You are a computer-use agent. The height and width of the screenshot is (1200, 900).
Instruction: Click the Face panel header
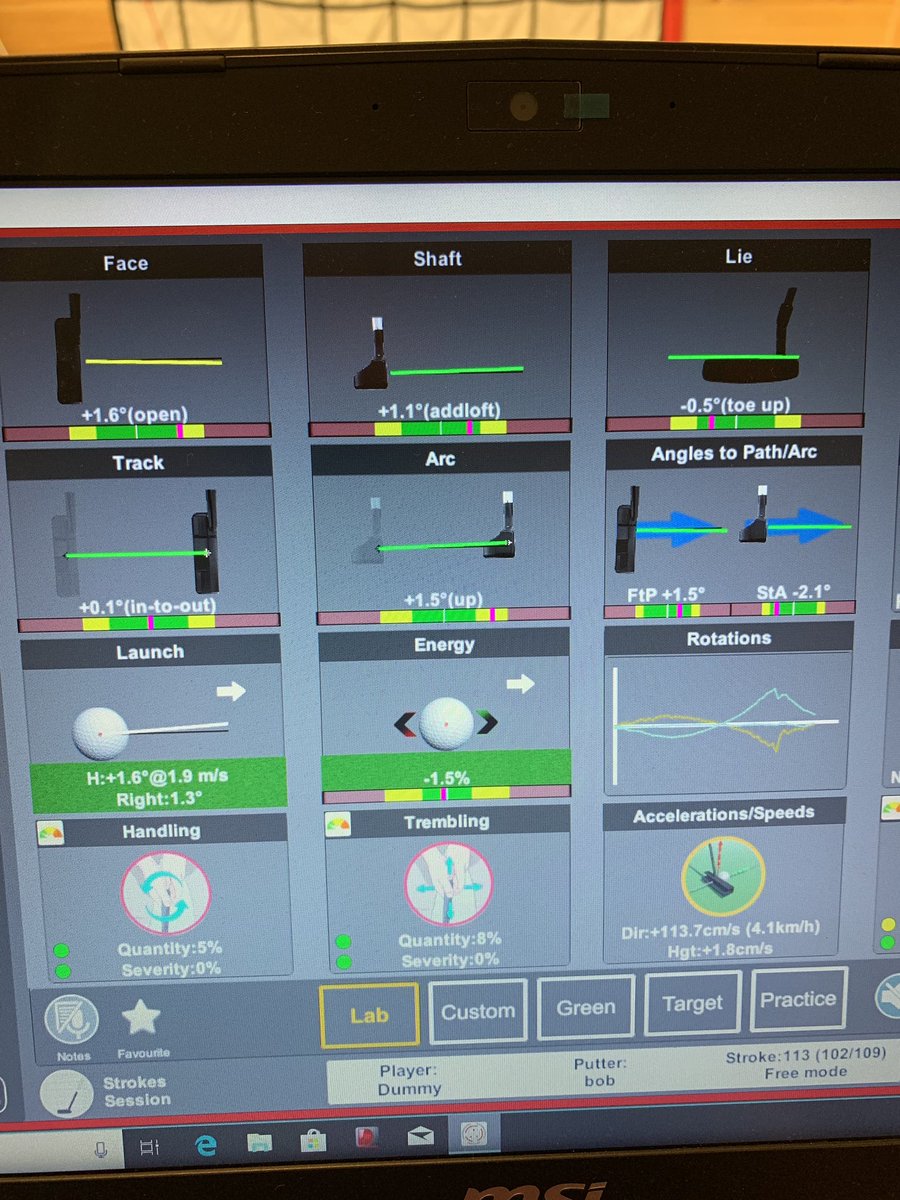click(131, 263)
